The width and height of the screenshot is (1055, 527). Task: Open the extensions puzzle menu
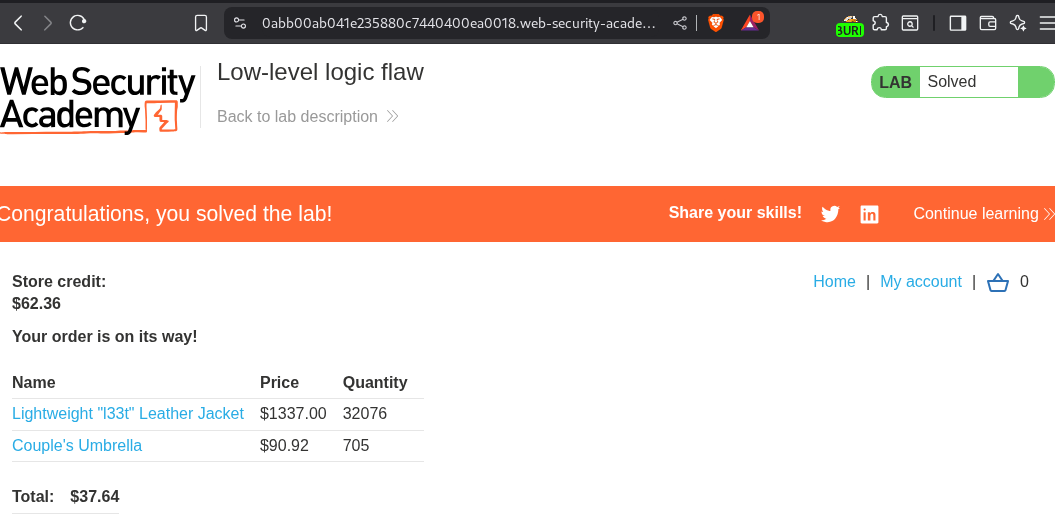[880, 22]
